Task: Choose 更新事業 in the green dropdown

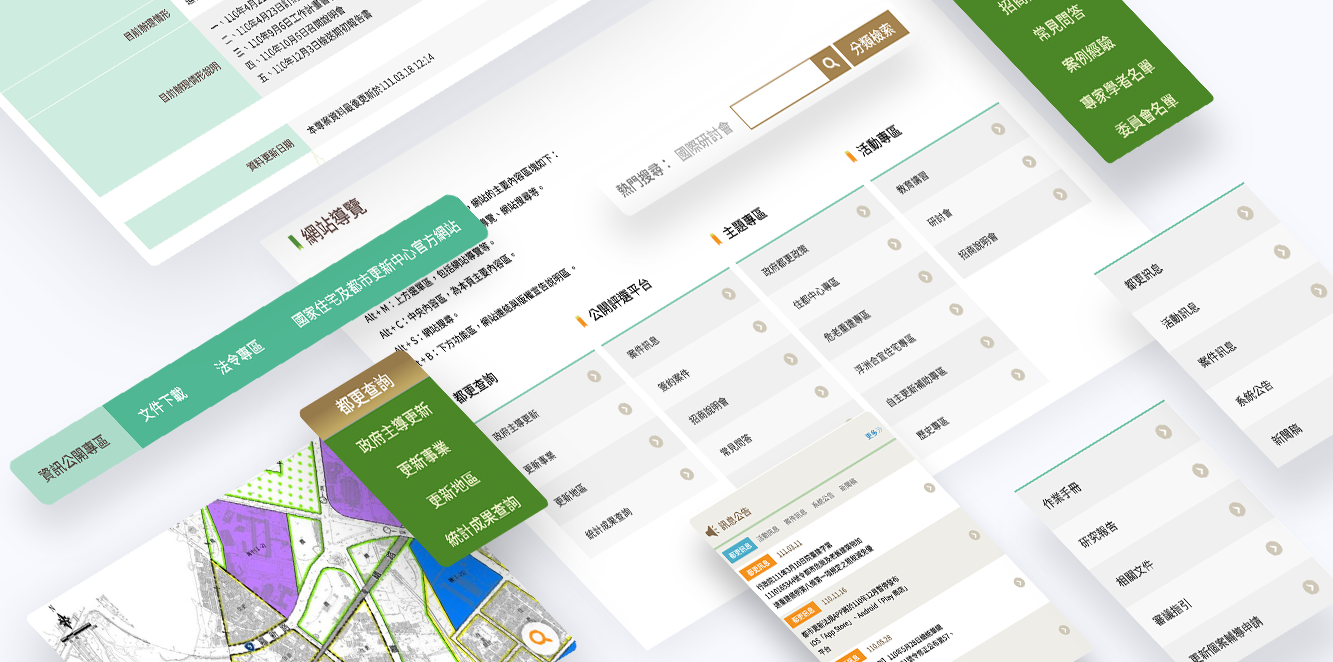Action: 424,457
